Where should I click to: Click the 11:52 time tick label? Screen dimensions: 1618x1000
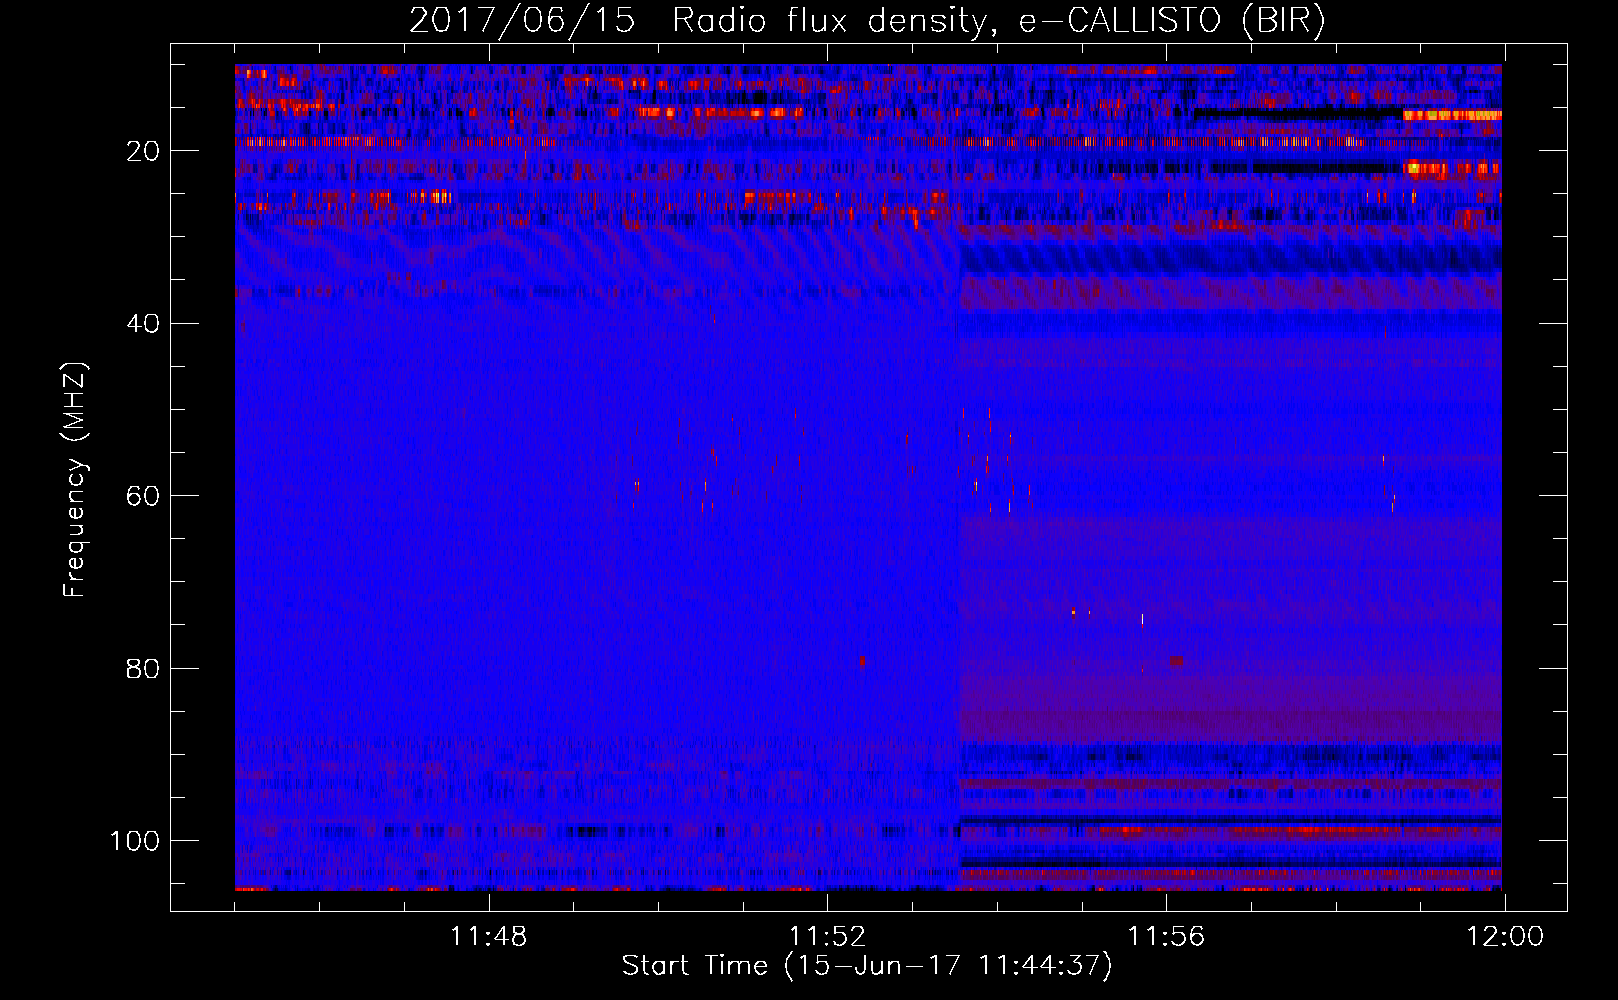(827, 937)
